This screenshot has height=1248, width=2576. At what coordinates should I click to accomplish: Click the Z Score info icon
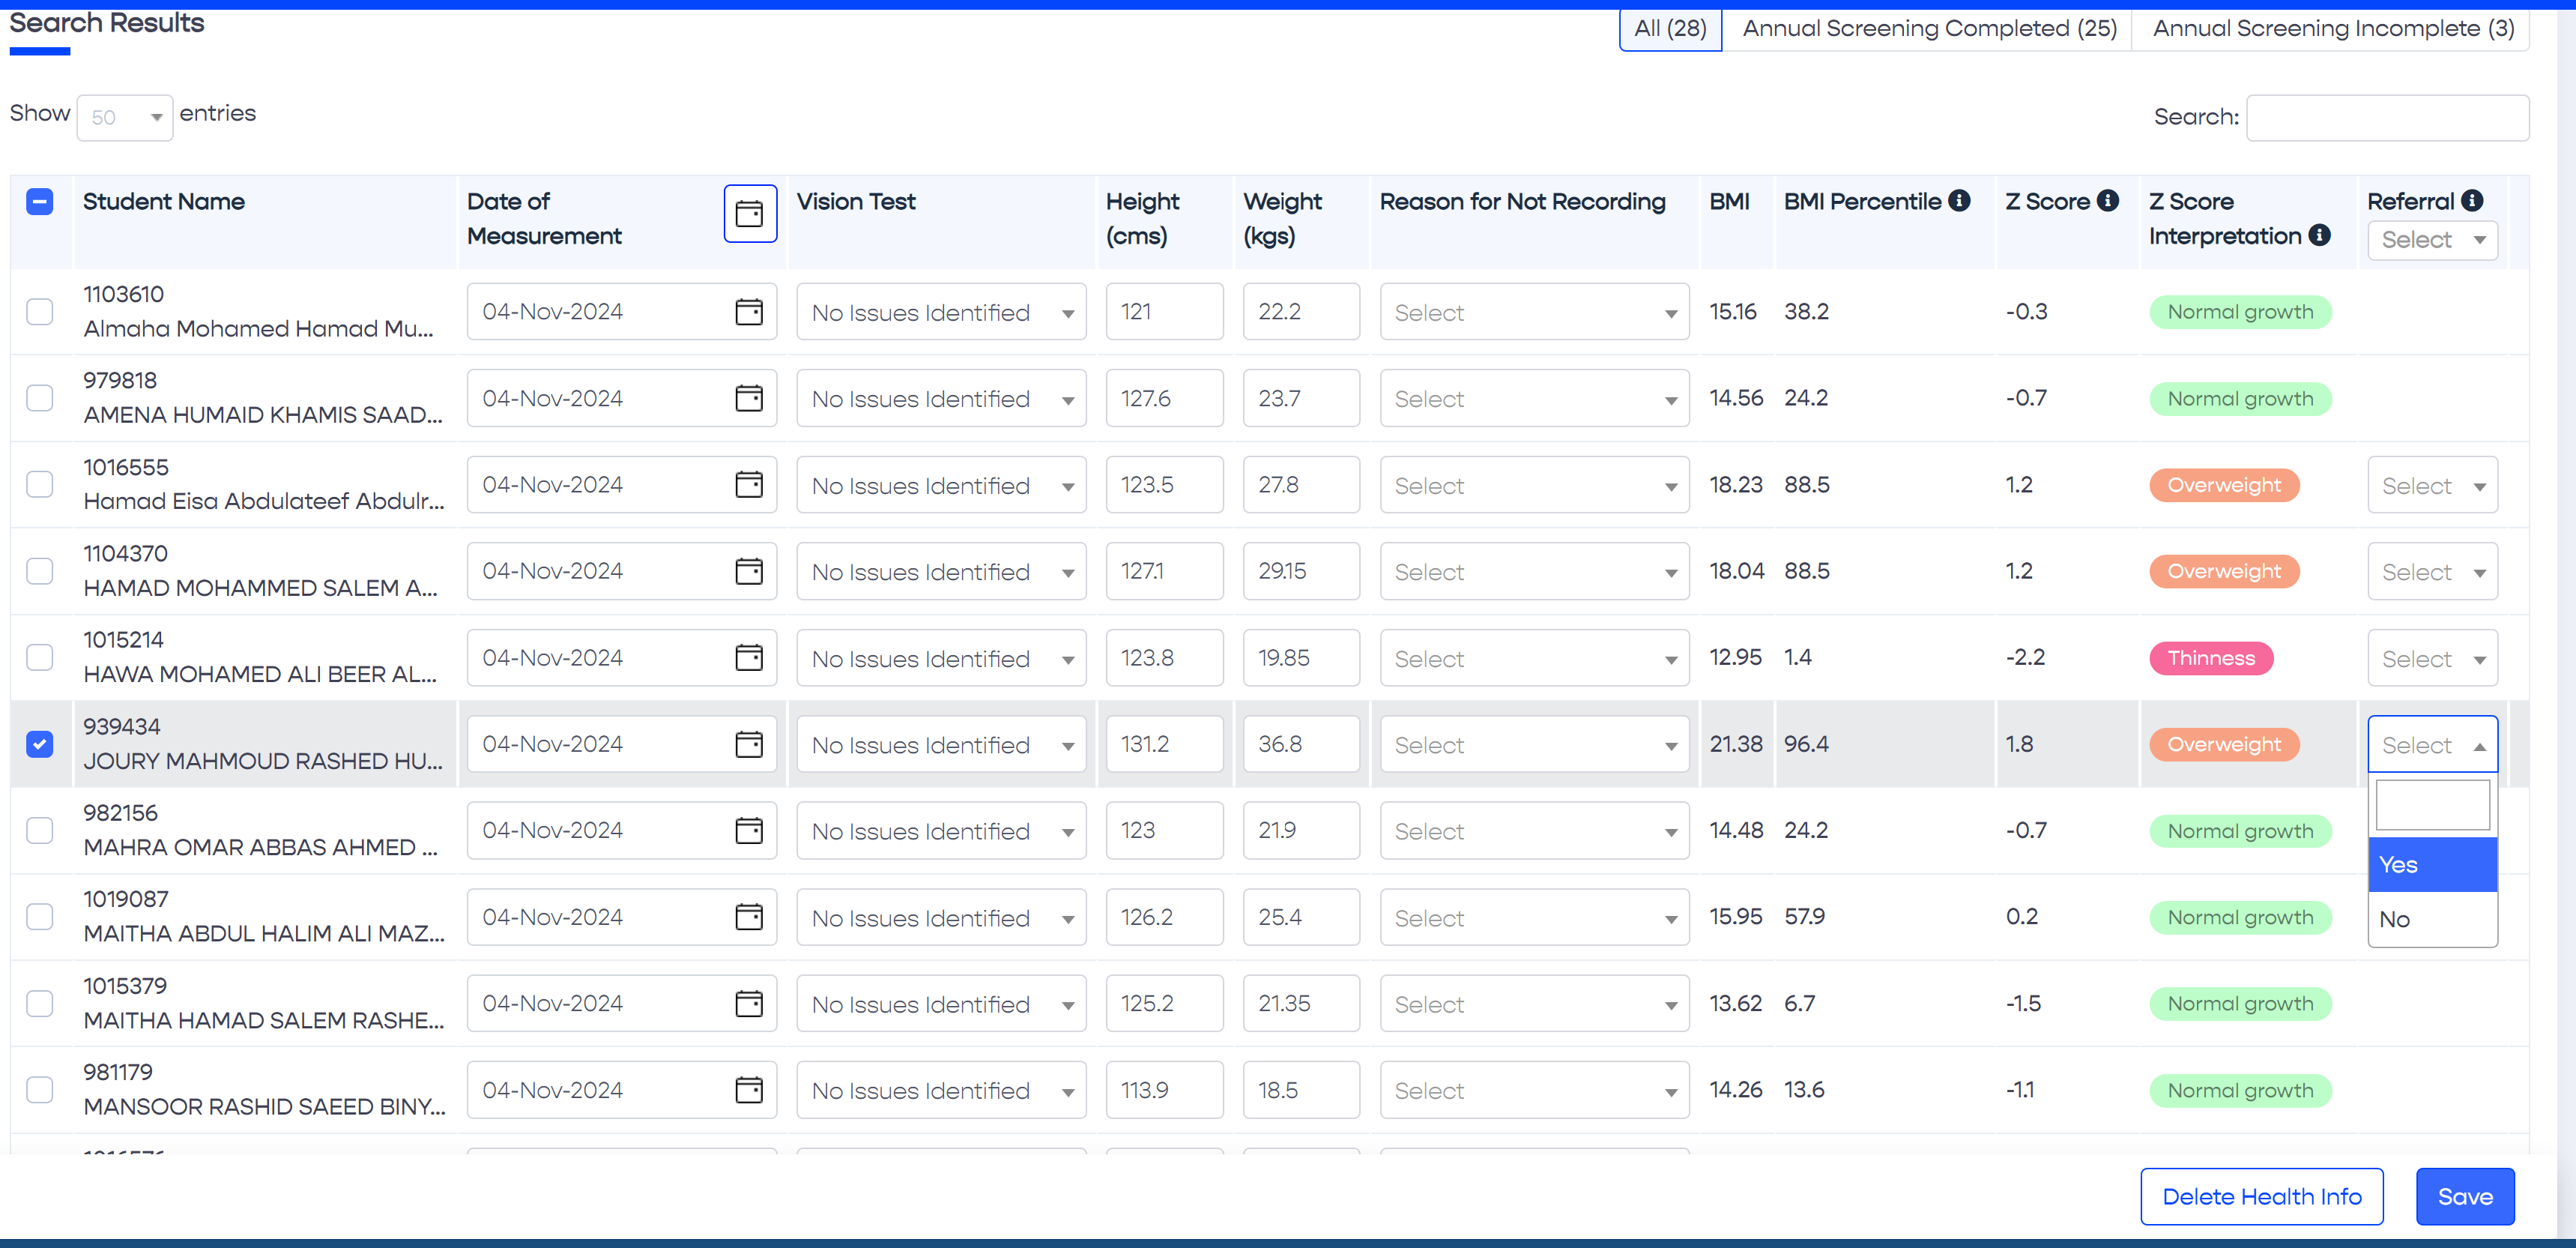click(x=2108, y=201)
